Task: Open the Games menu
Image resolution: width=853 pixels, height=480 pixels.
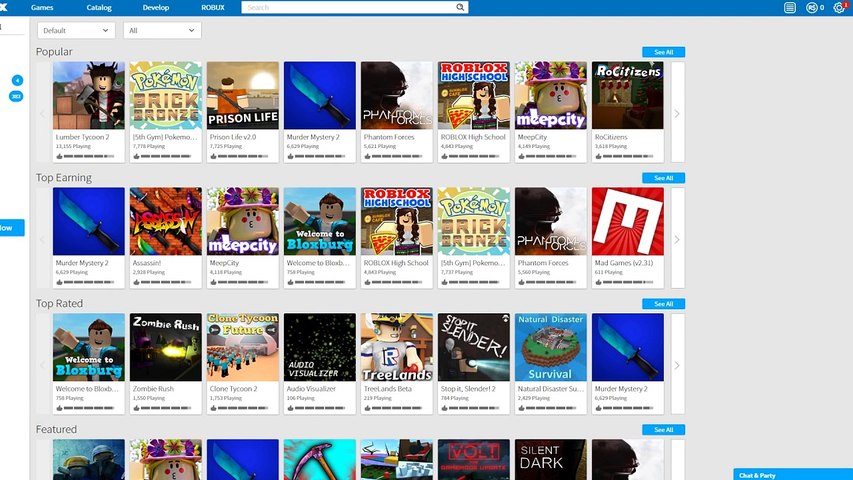Action: pyautogui.click(x=42, y=8)
